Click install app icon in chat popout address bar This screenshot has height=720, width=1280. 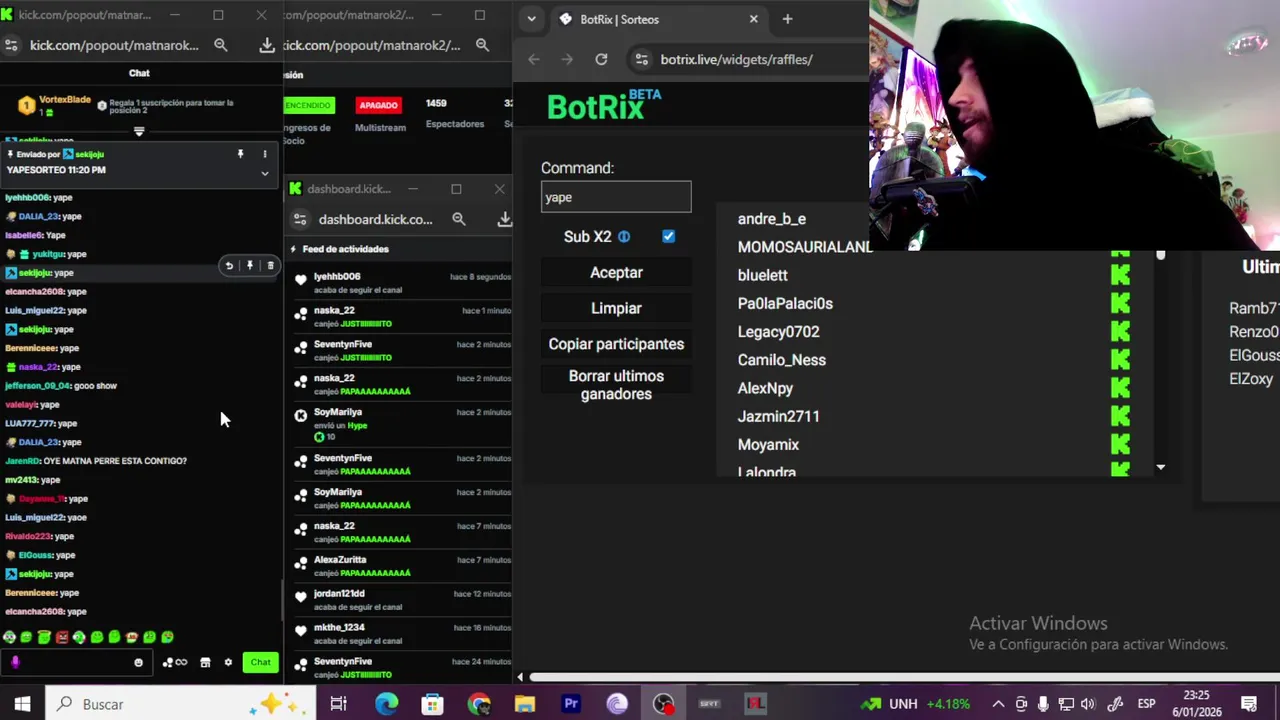point(266,45)
